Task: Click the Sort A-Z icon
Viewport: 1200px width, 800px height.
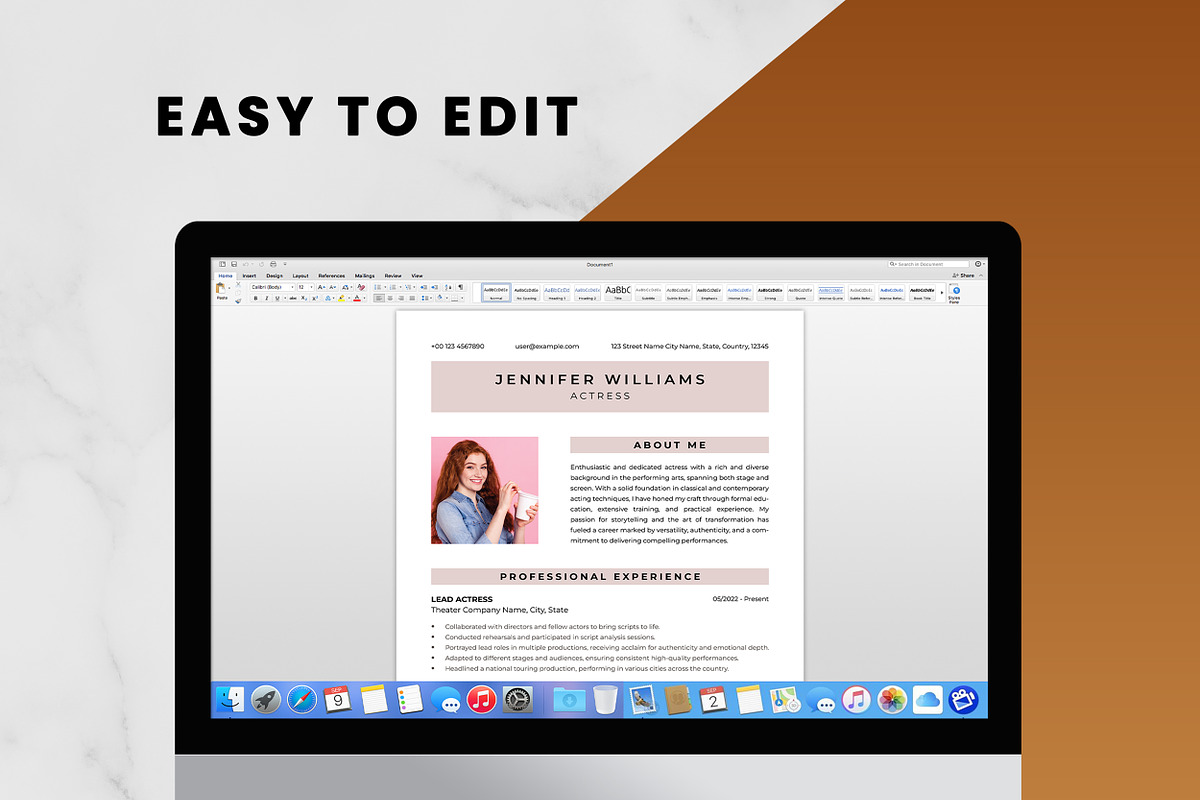Action: (449, 287)
